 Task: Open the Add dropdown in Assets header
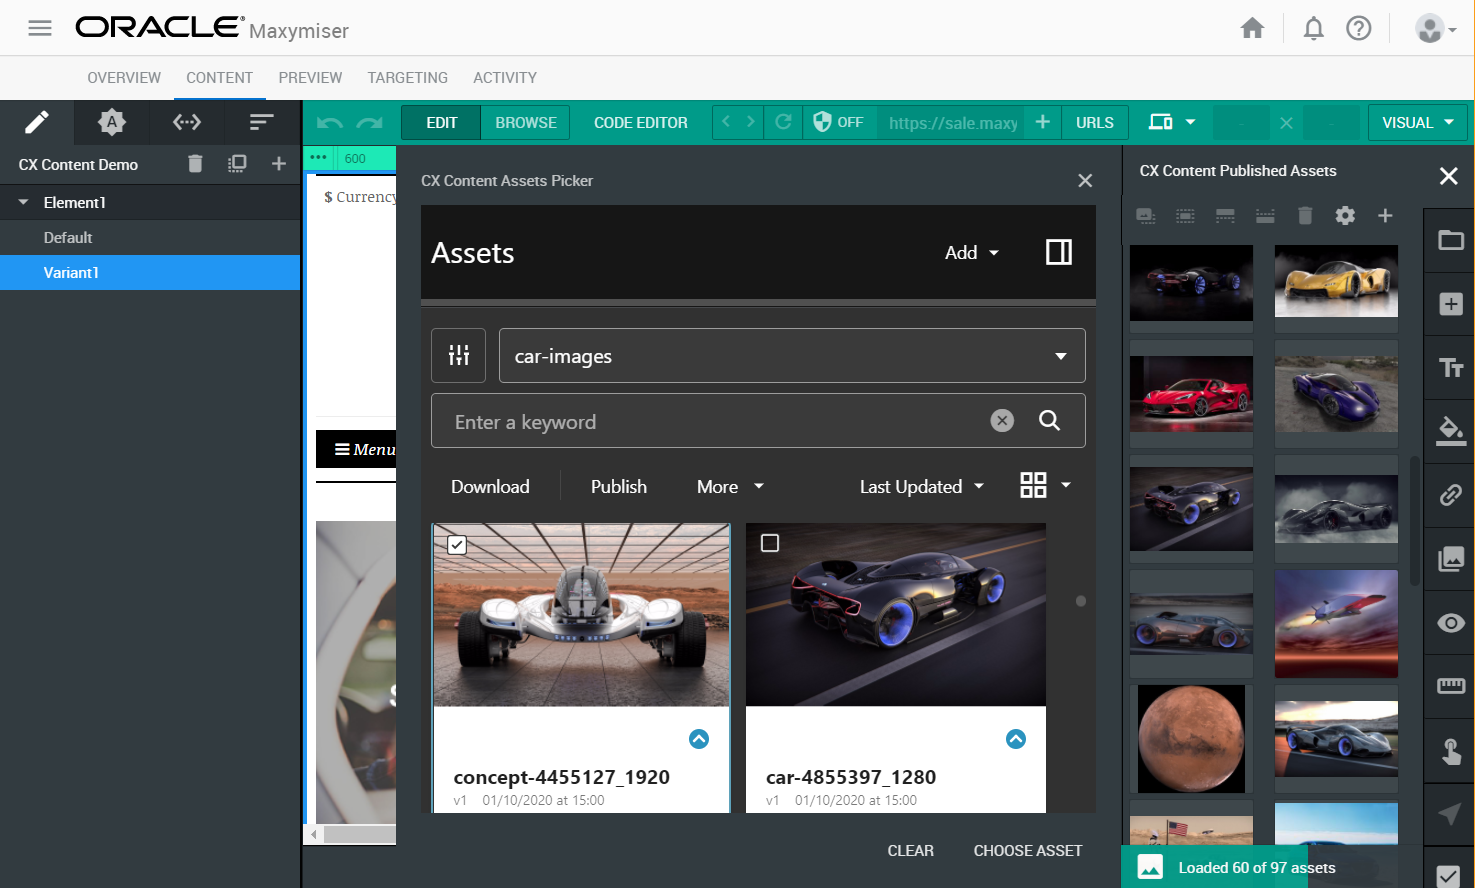pyautogui.click(x=972, y=253)
